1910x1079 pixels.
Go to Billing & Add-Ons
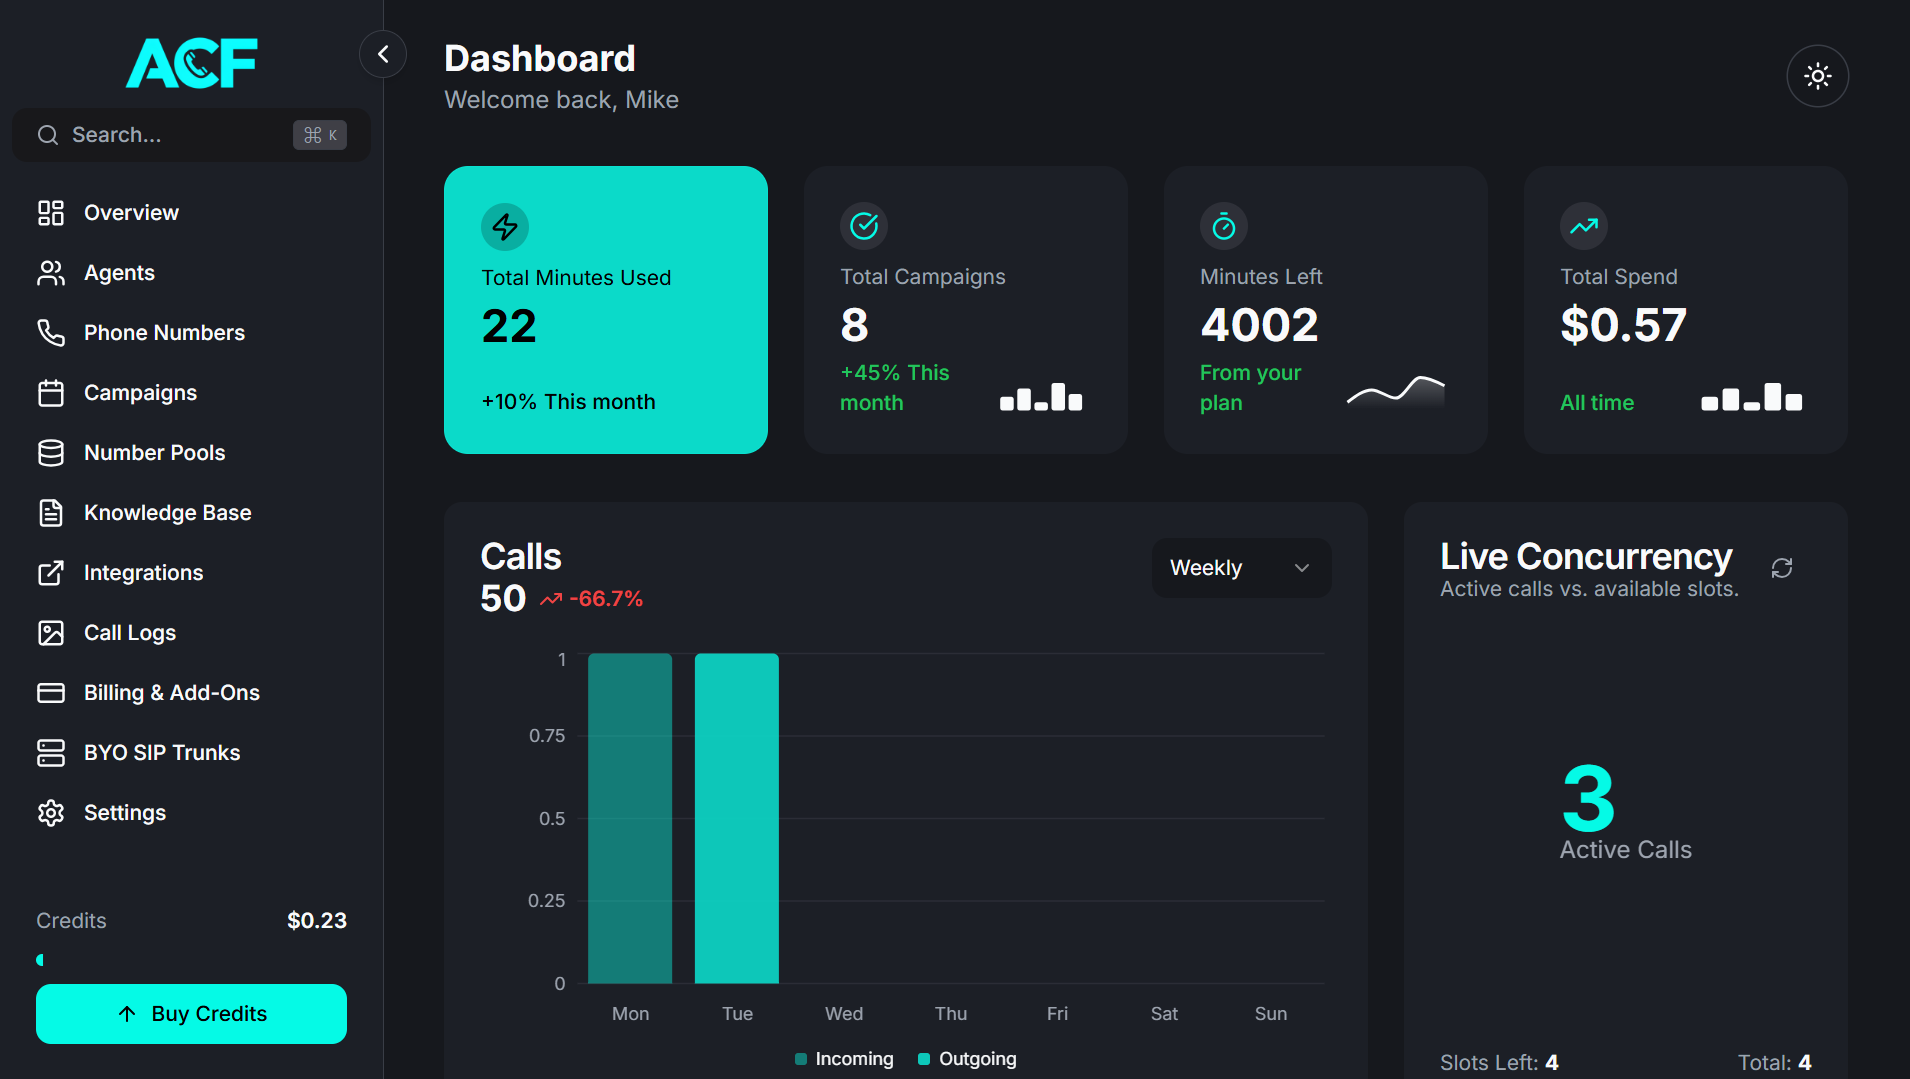[x=171, y=692]
